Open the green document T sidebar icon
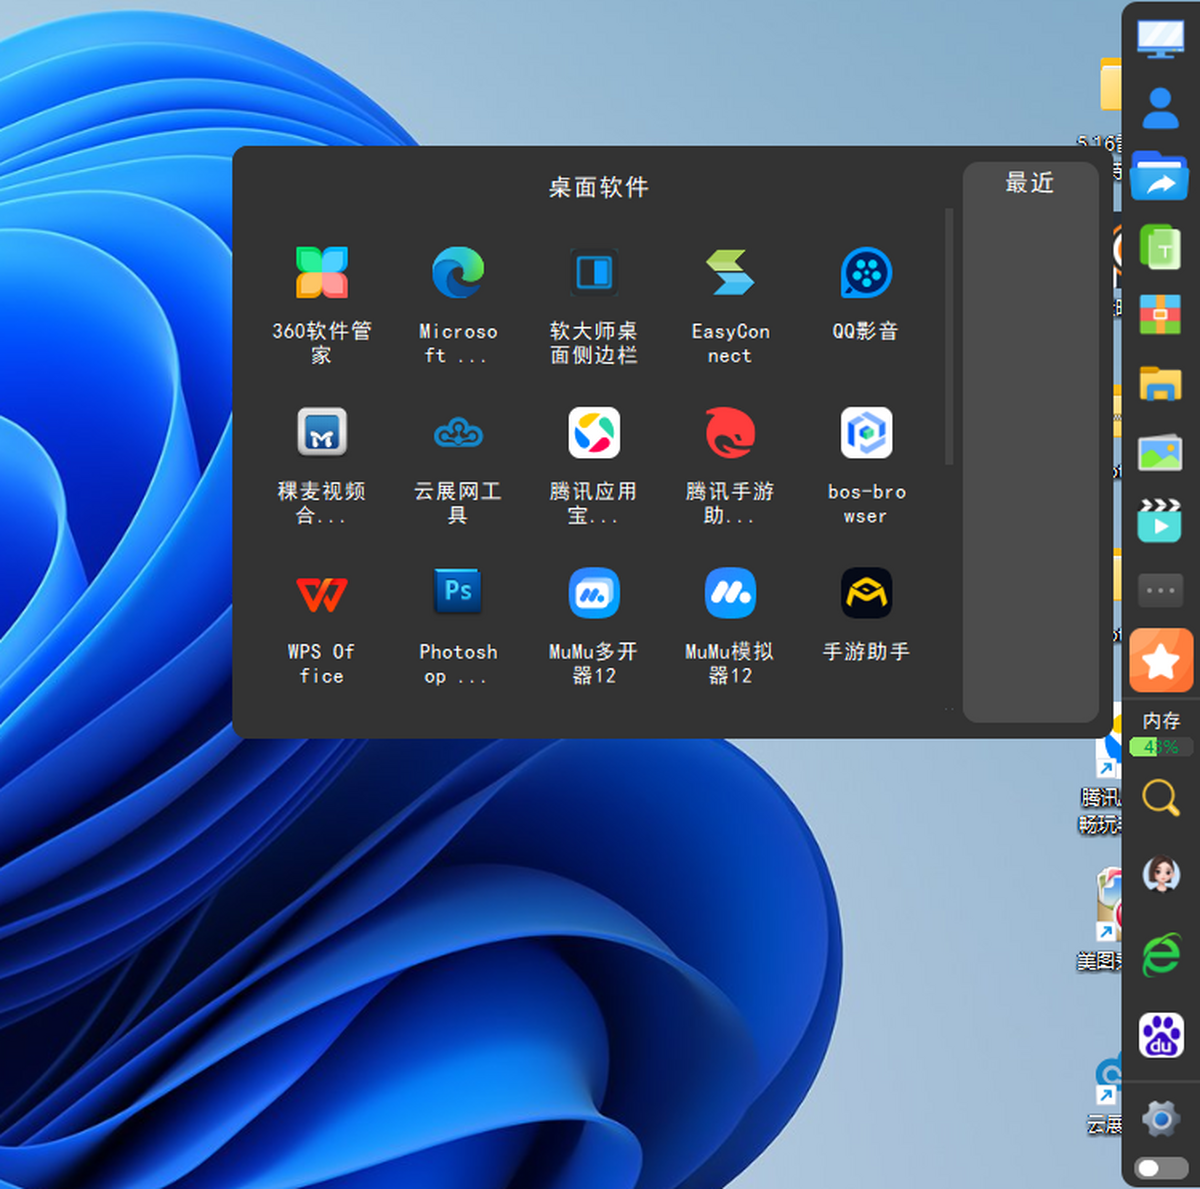The image size is (1200, 1189). [x=1160, y=247]
